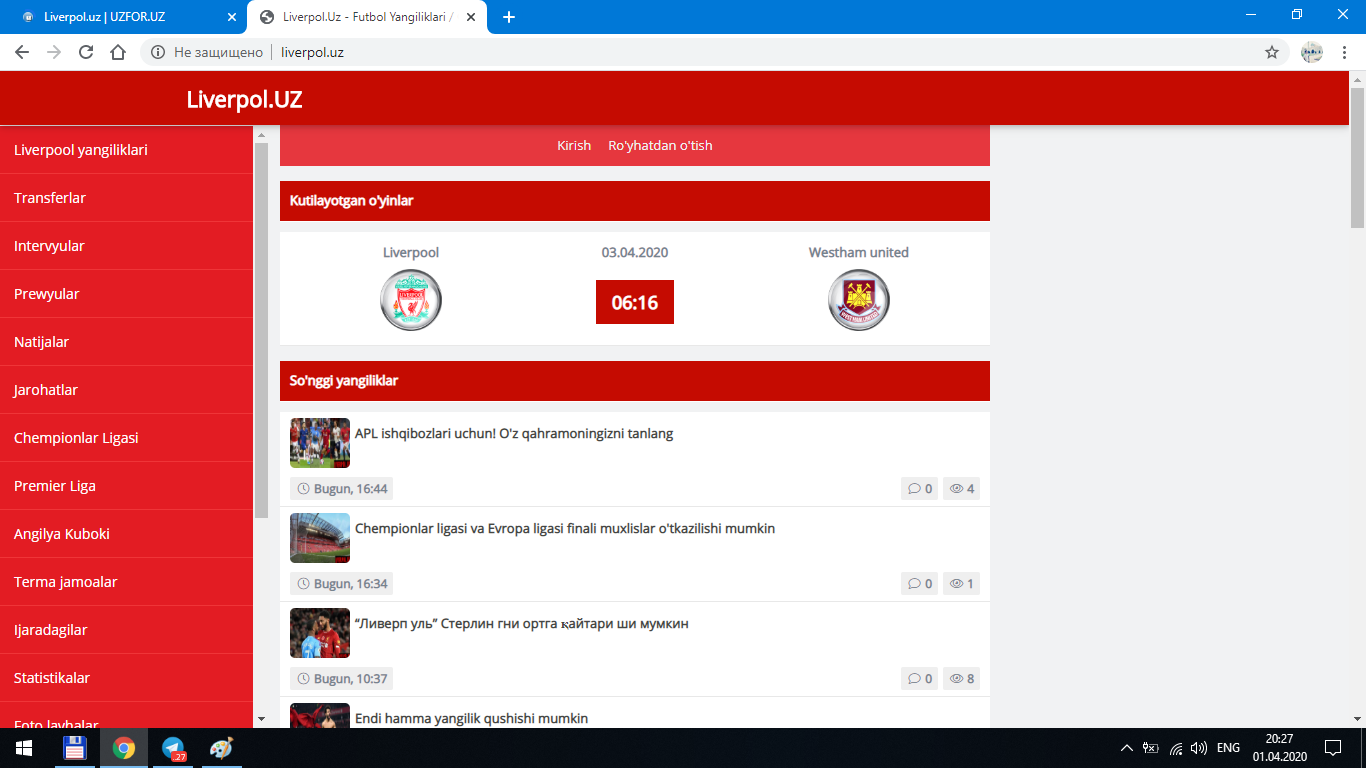Open Chempionlar Ligasi from the sidebar

(76, 438)
